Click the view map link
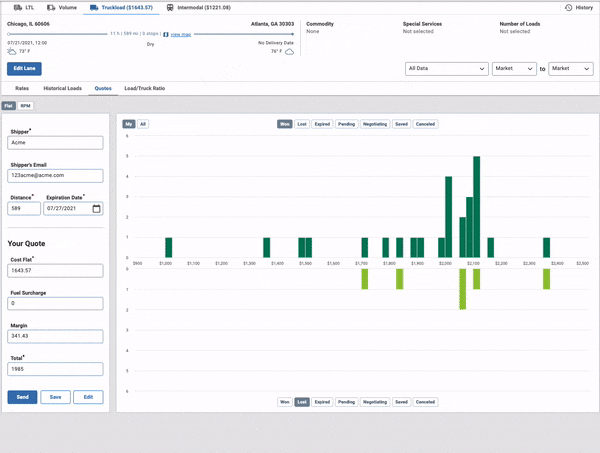 tap(181, 34)
